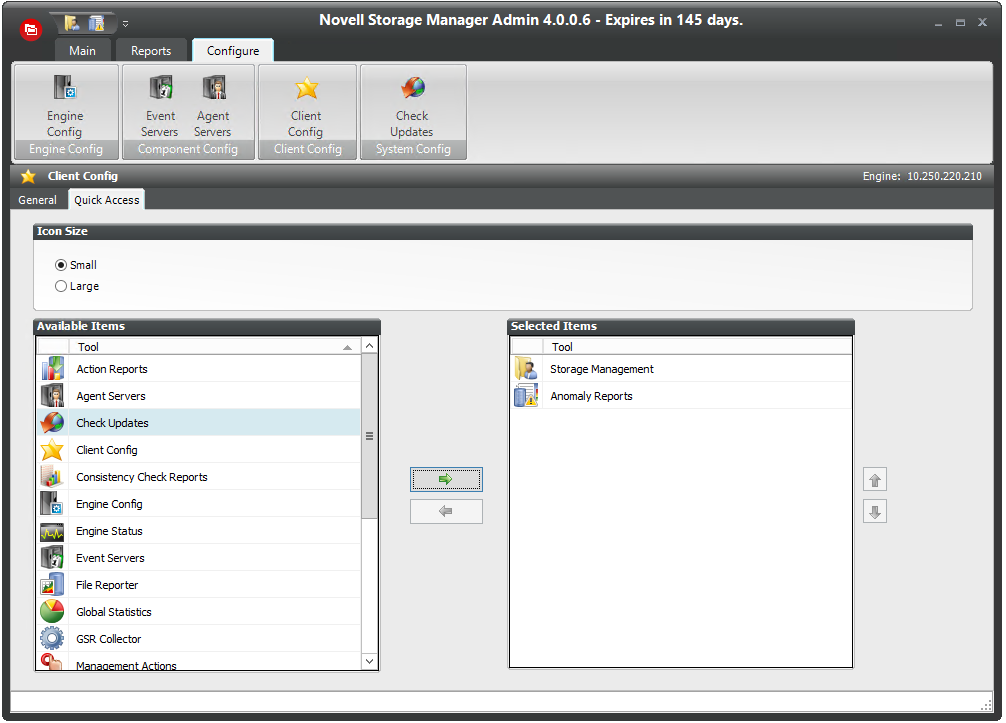
Task: Select Management Actions row
Action: click(x=199, y=663)
